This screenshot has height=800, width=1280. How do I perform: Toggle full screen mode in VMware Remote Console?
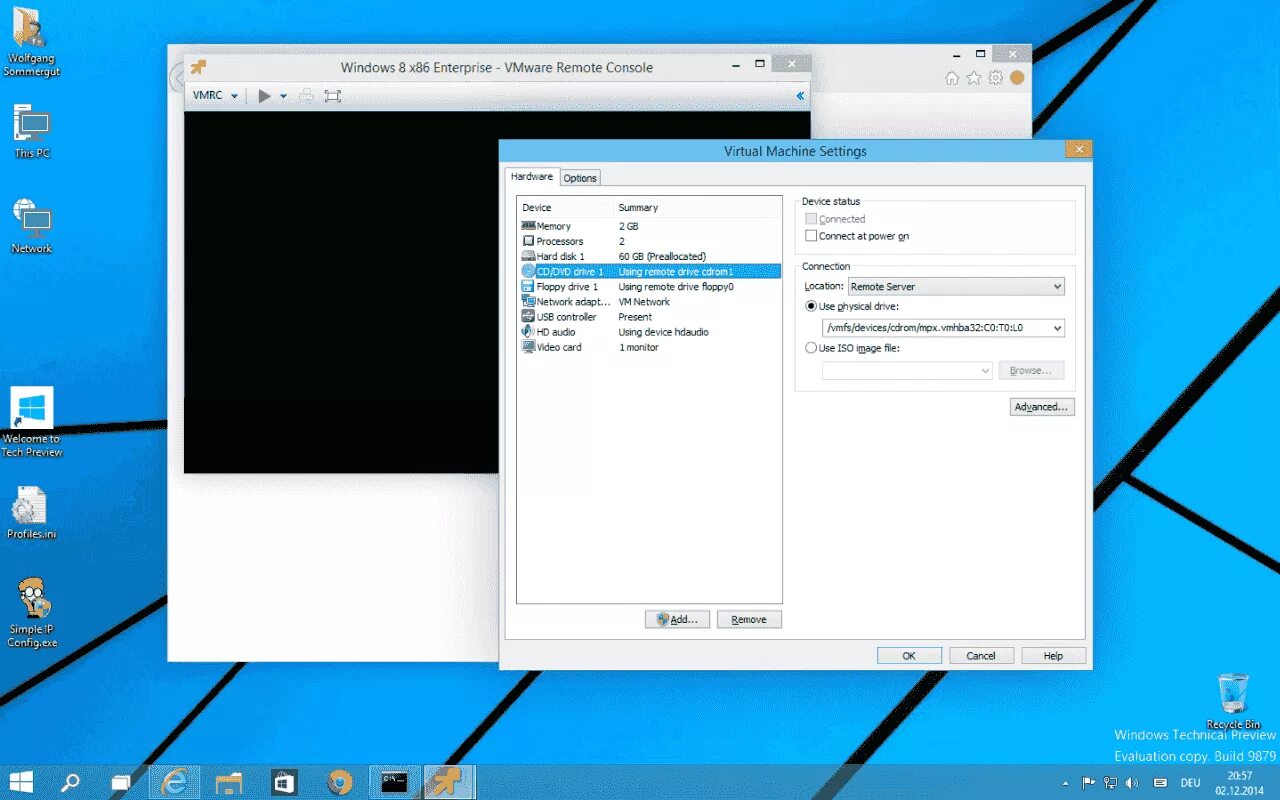(332, 96)
